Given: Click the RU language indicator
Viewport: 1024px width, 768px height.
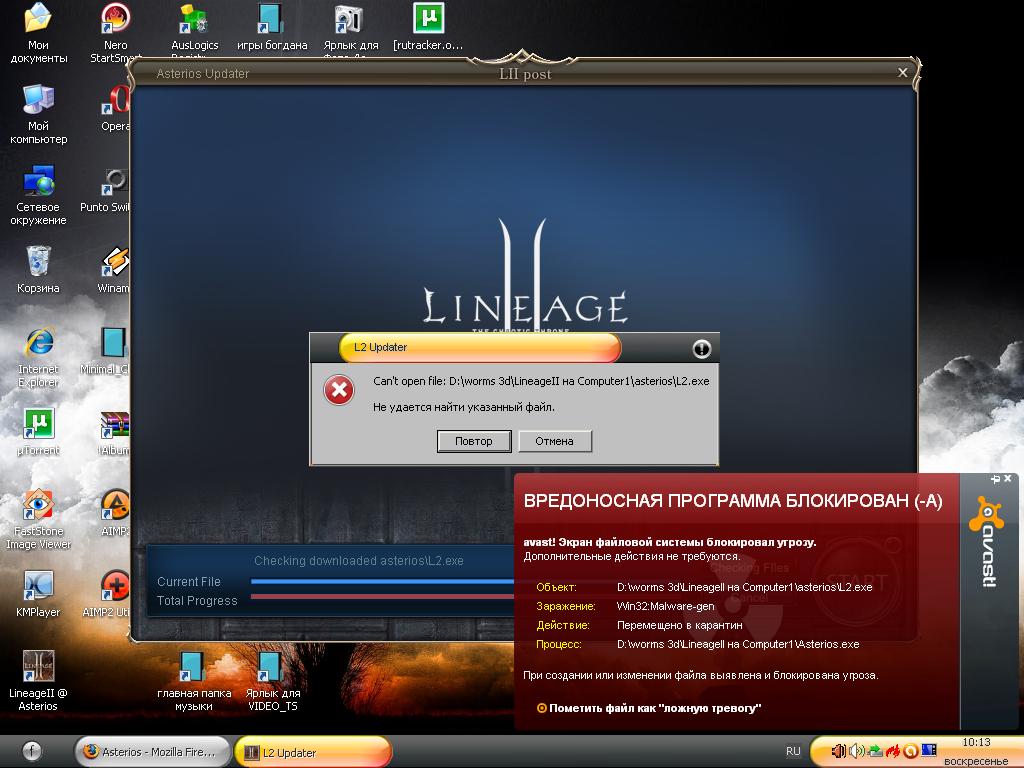Looking at the screenshot, I should (793, 751).
